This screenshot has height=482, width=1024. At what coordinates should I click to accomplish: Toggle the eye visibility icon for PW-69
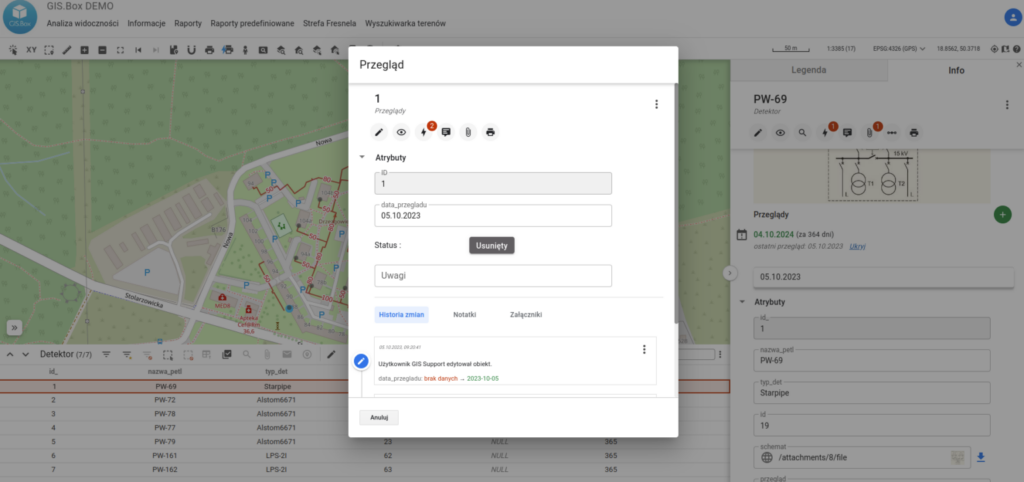[780, 132]
